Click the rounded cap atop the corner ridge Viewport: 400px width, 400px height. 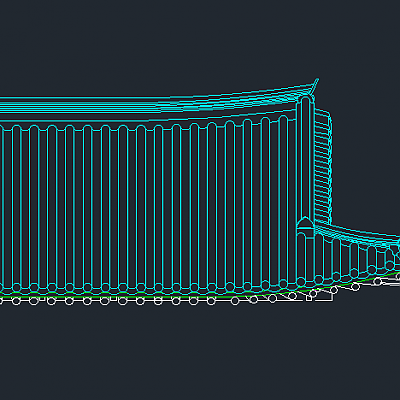click(306, 99)
